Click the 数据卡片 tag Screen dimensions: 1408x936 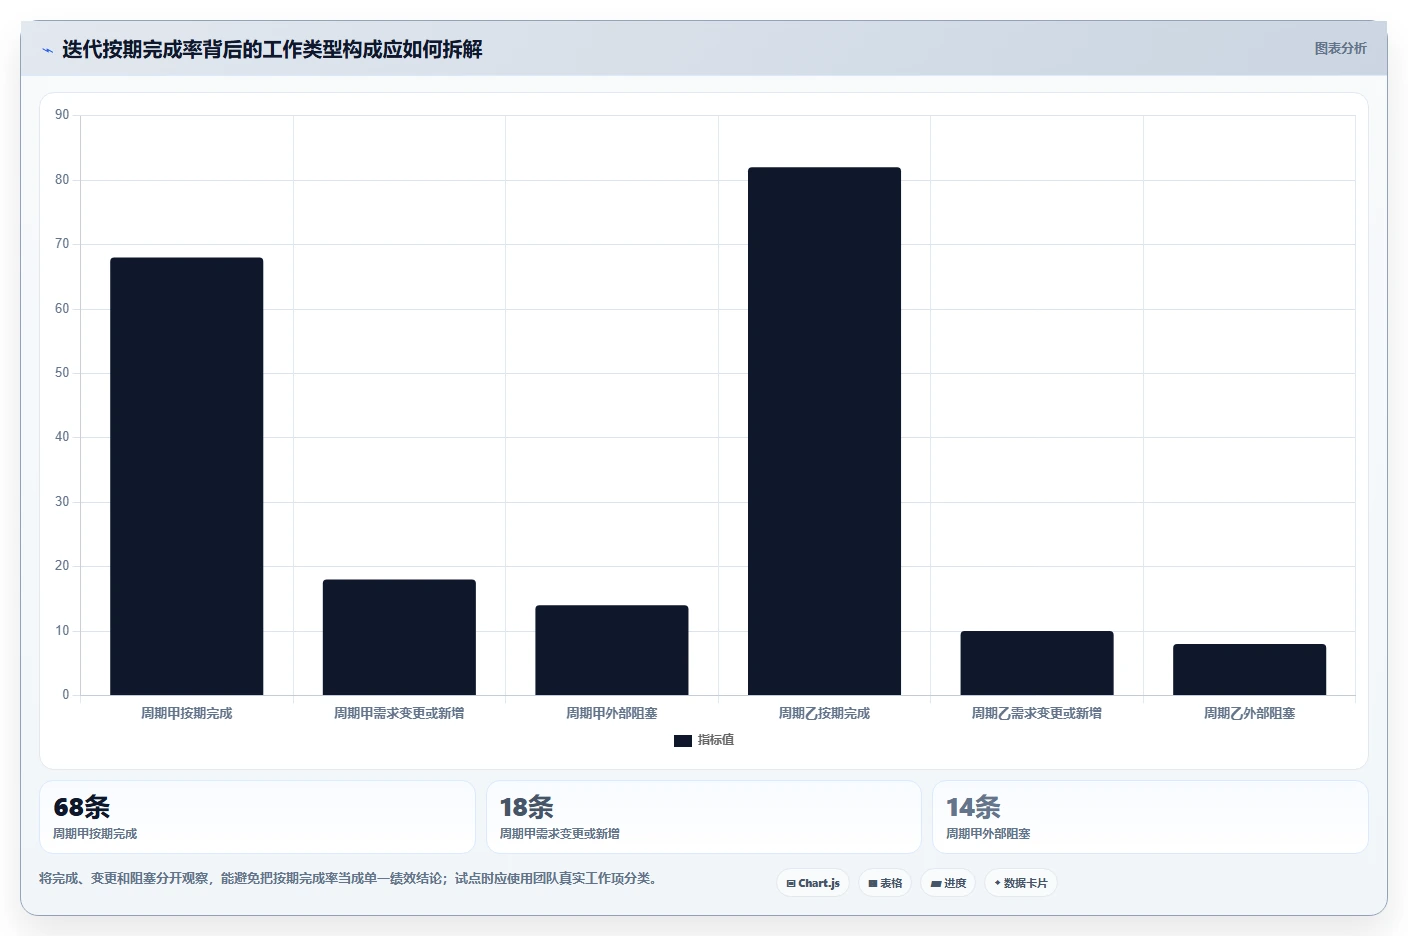pos(1021,883)
